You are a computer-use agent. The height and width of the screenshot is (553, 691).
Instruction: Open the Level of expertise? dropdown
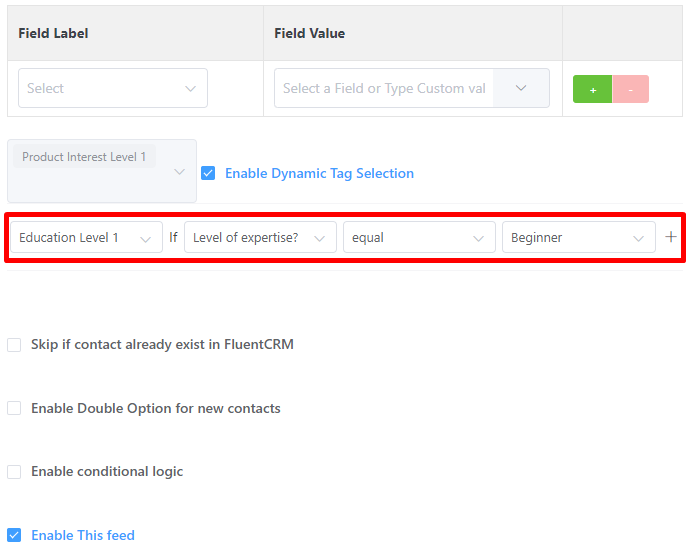[x=260, y=237]
